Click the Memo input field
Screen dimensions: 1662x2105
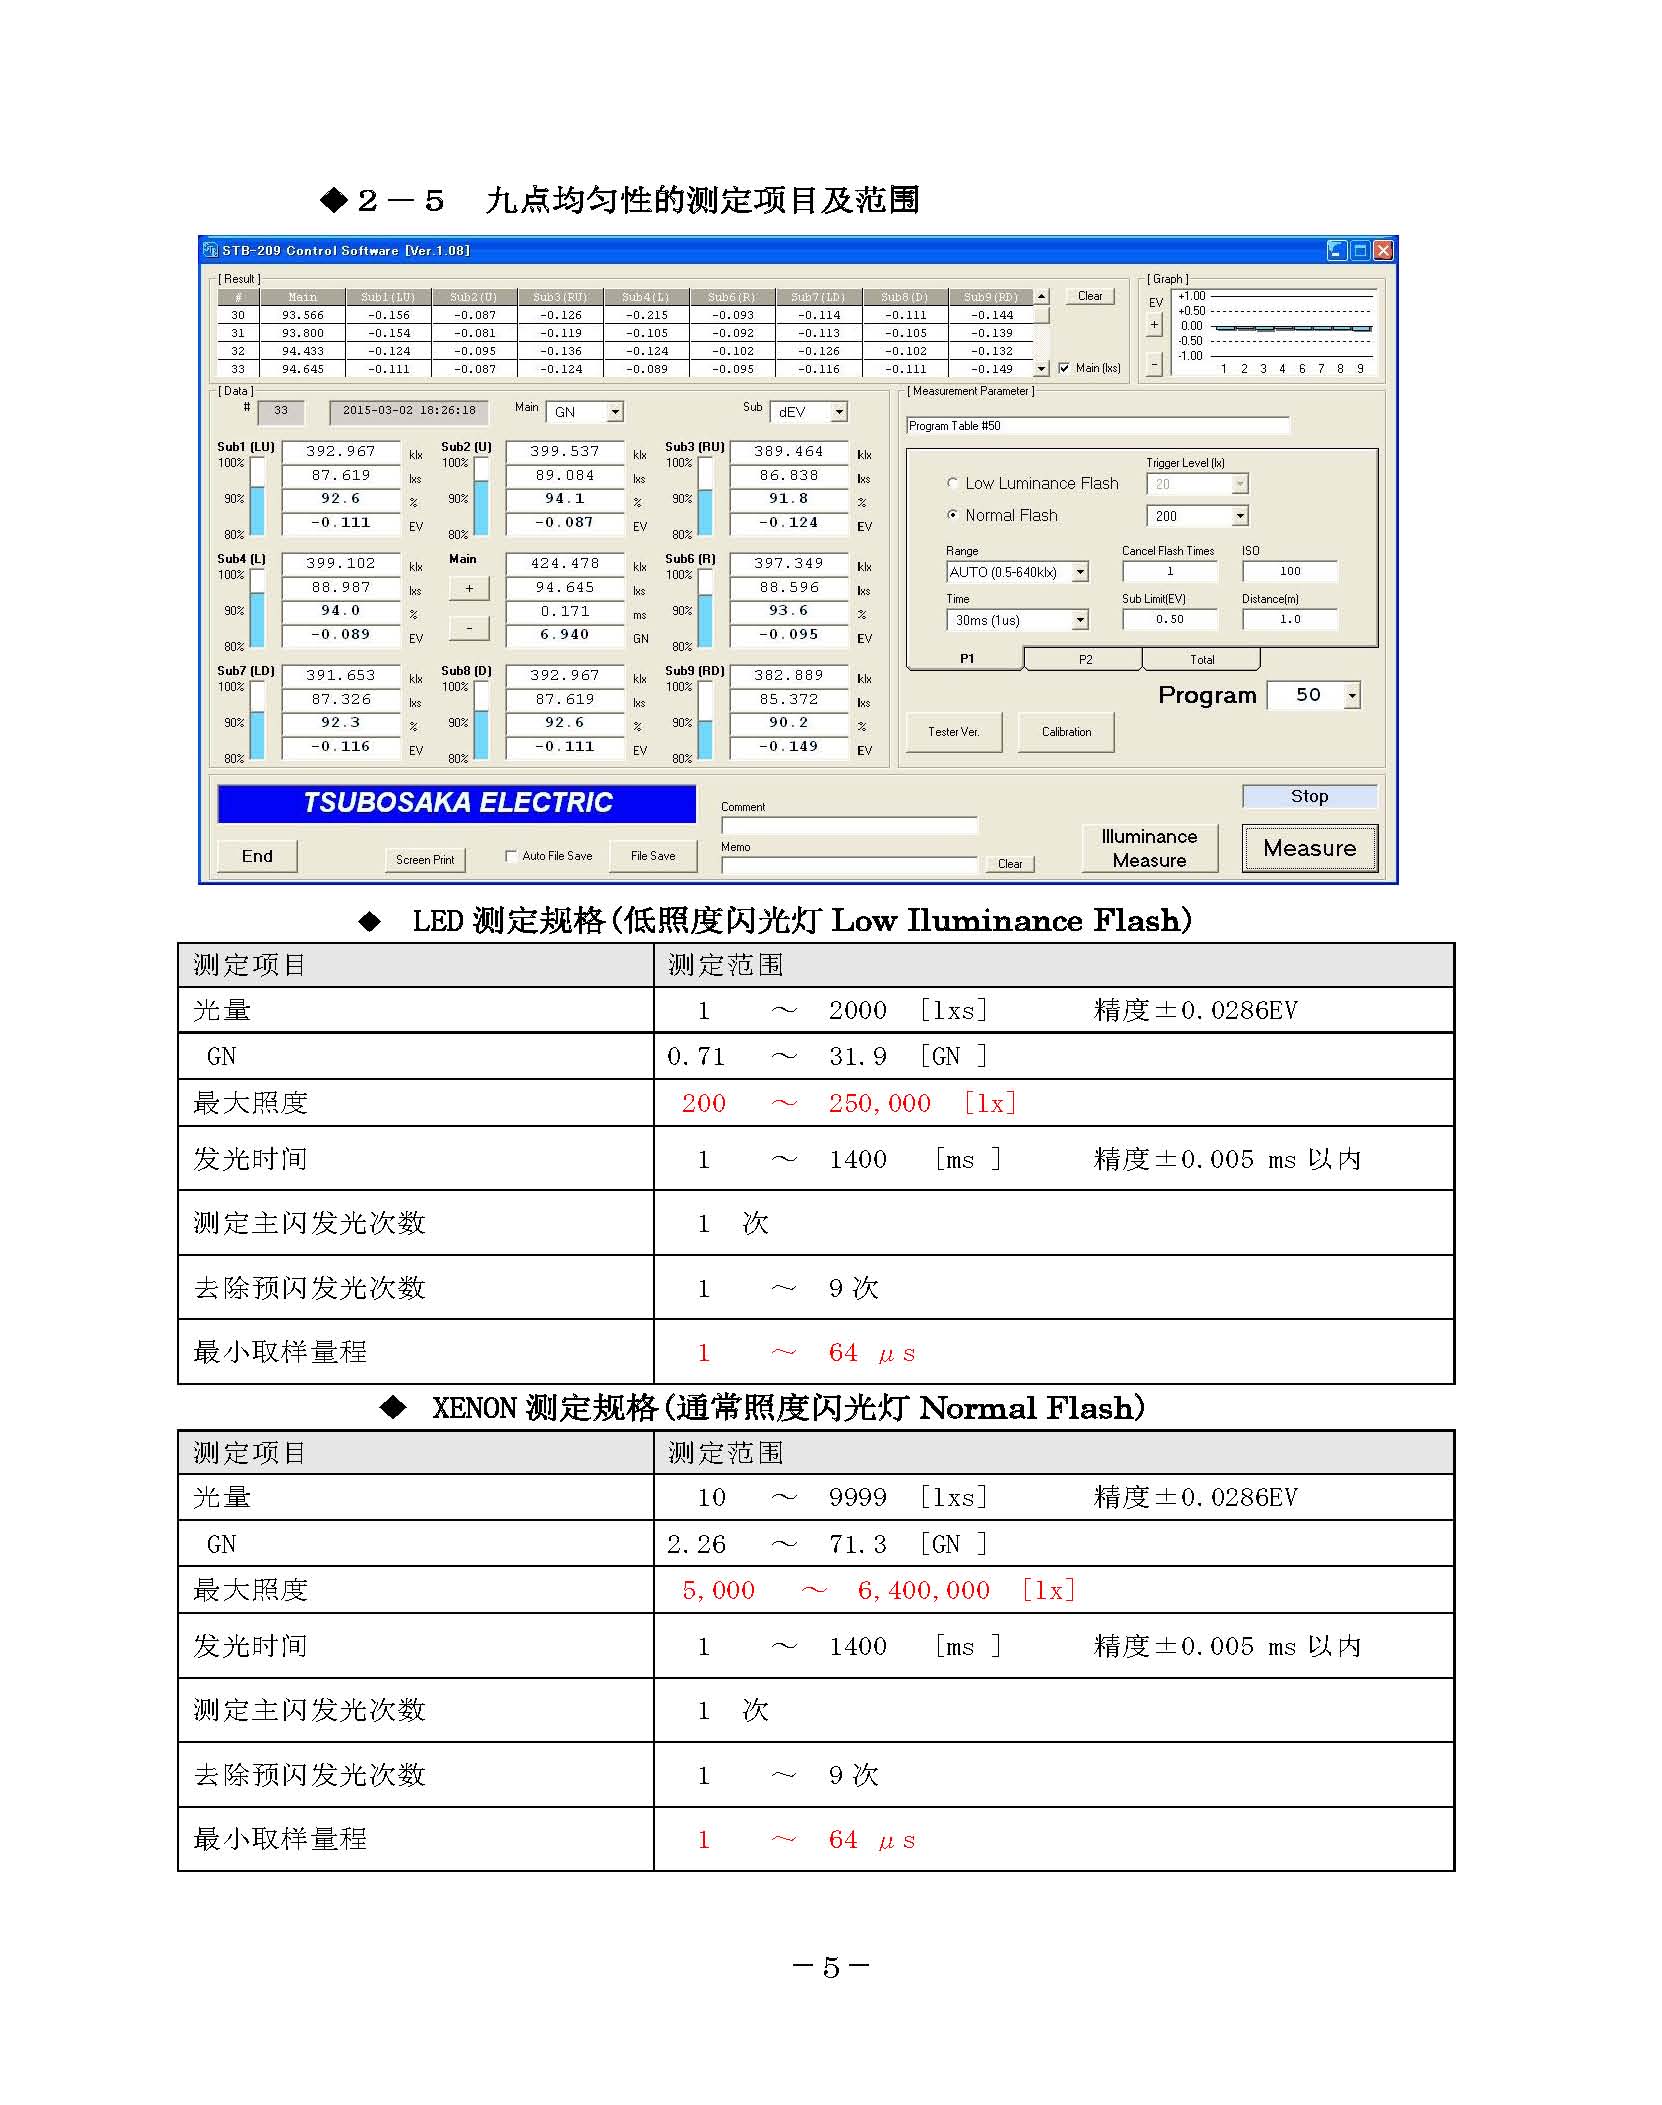pyautogui.click(x=849, y=865)
